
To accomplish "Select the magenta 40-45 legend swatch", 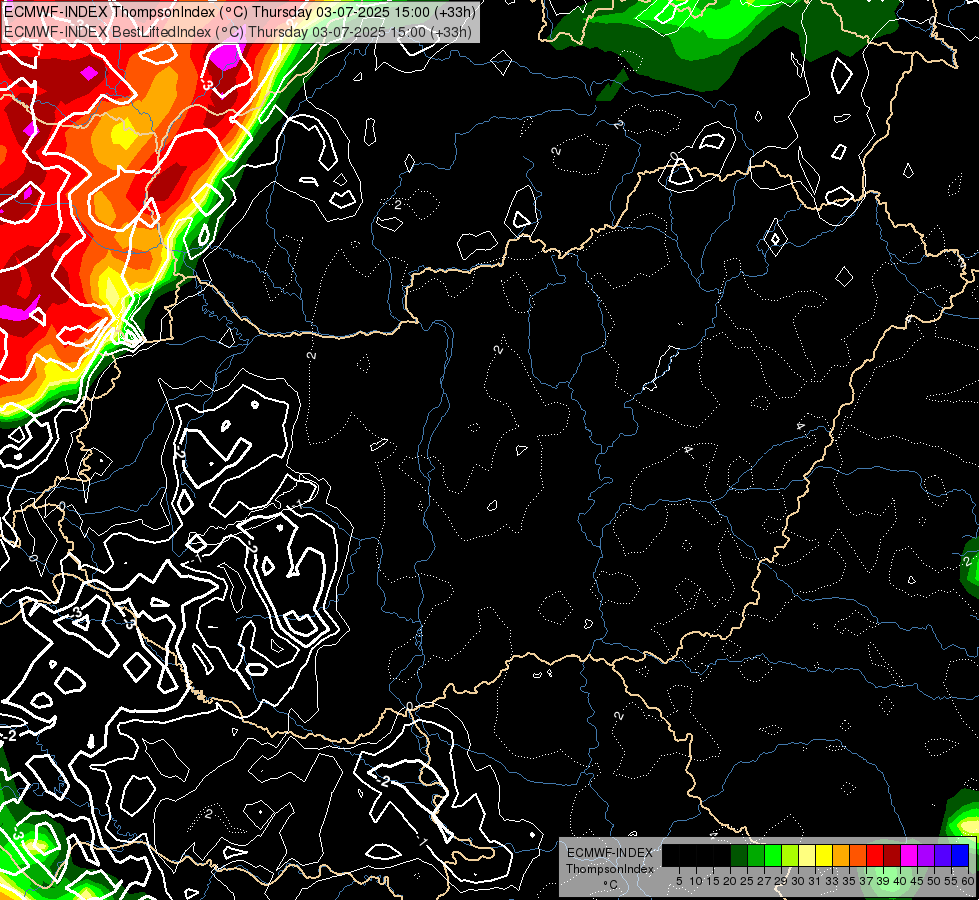I will 909,856.
